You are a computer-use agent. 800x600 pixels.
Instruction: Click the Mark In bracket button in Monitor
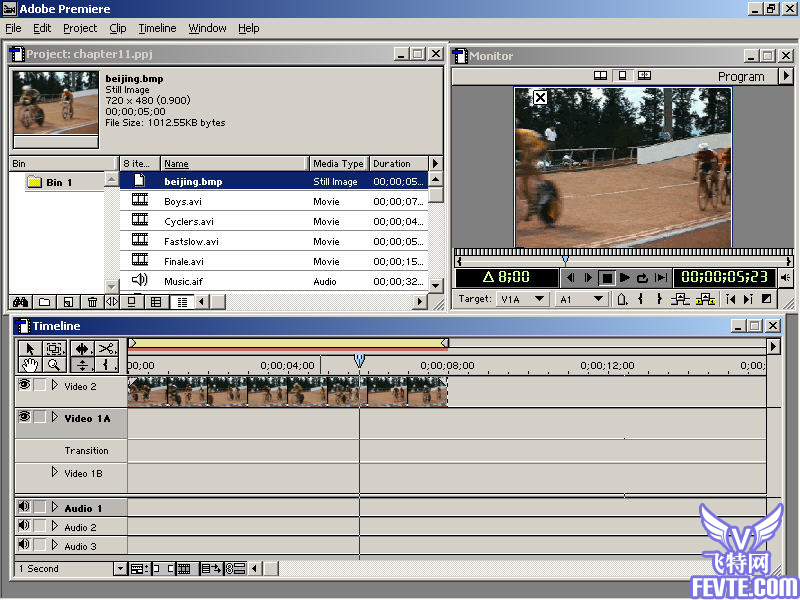point(640,299)
